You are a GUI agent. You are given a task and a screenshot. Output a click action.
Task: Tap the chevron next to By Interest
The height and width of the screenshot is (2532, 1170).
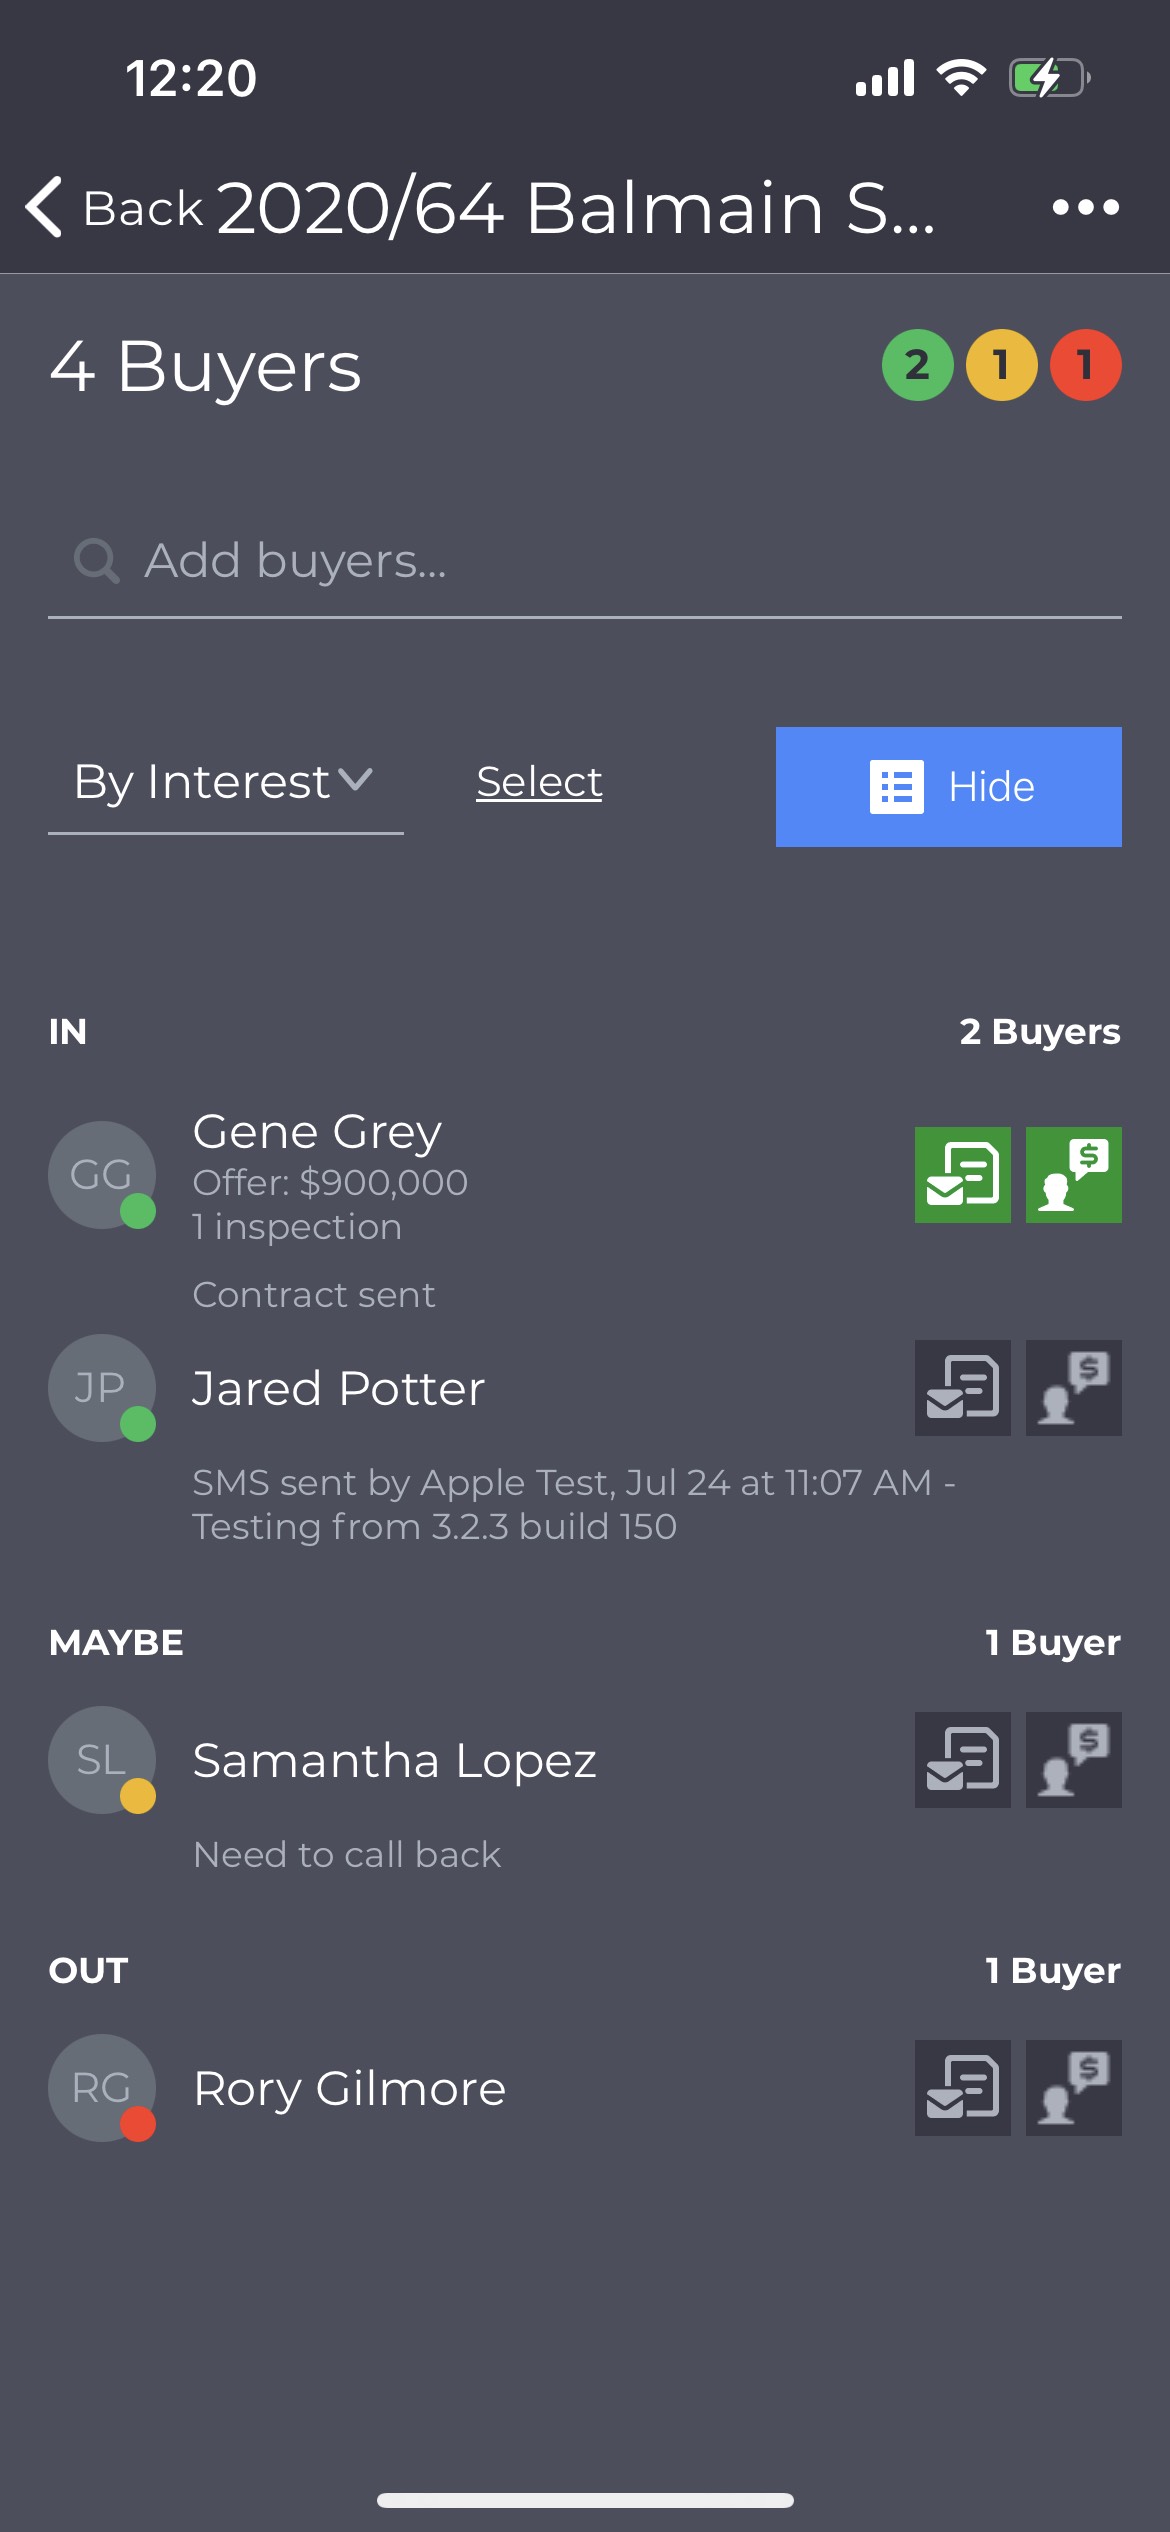click(355, 779)
